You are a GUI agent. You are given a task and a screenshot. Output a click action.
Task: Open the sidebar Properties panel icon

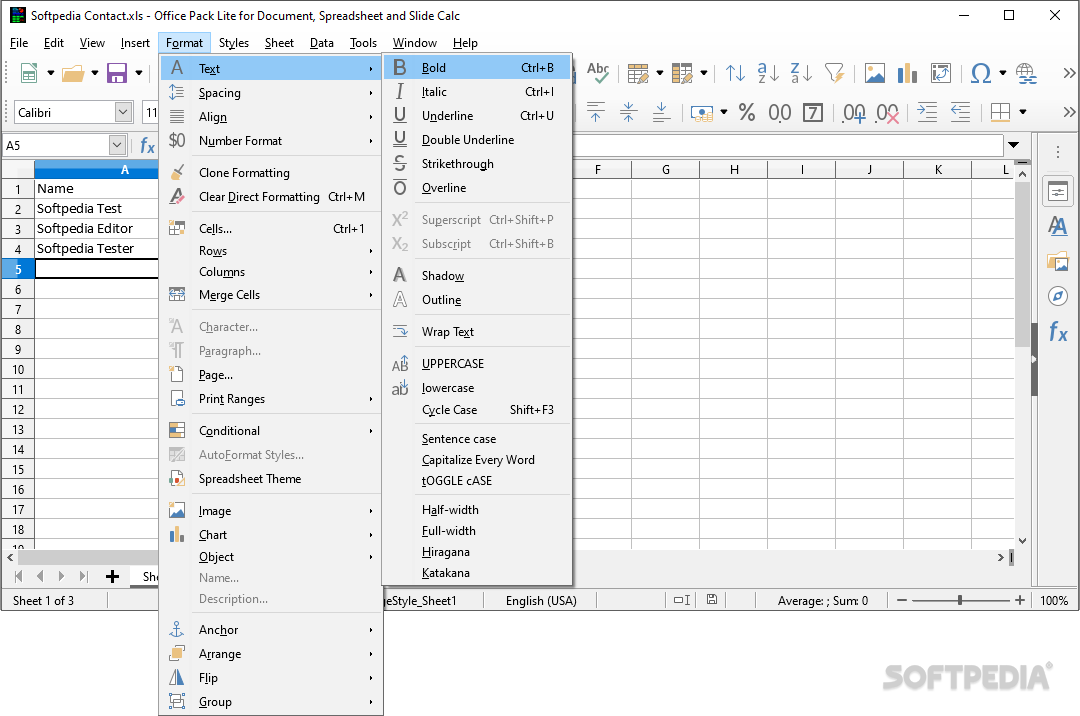(1058, 192)
